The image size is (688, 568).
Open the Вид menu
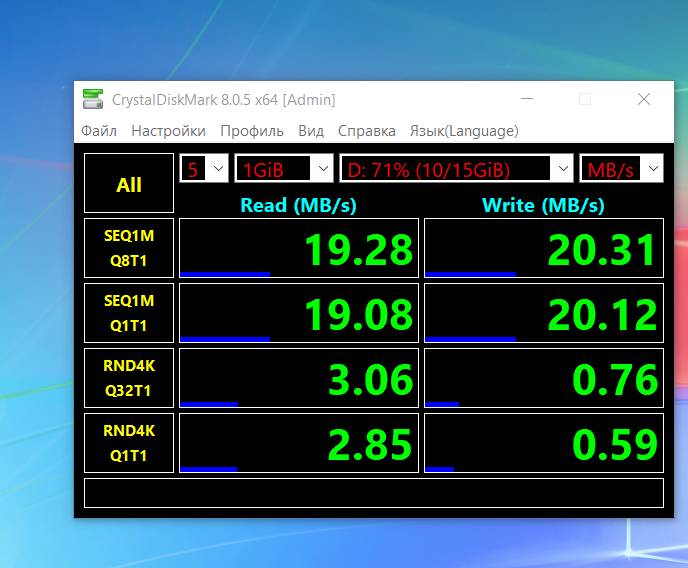click(x=311, y=131)
